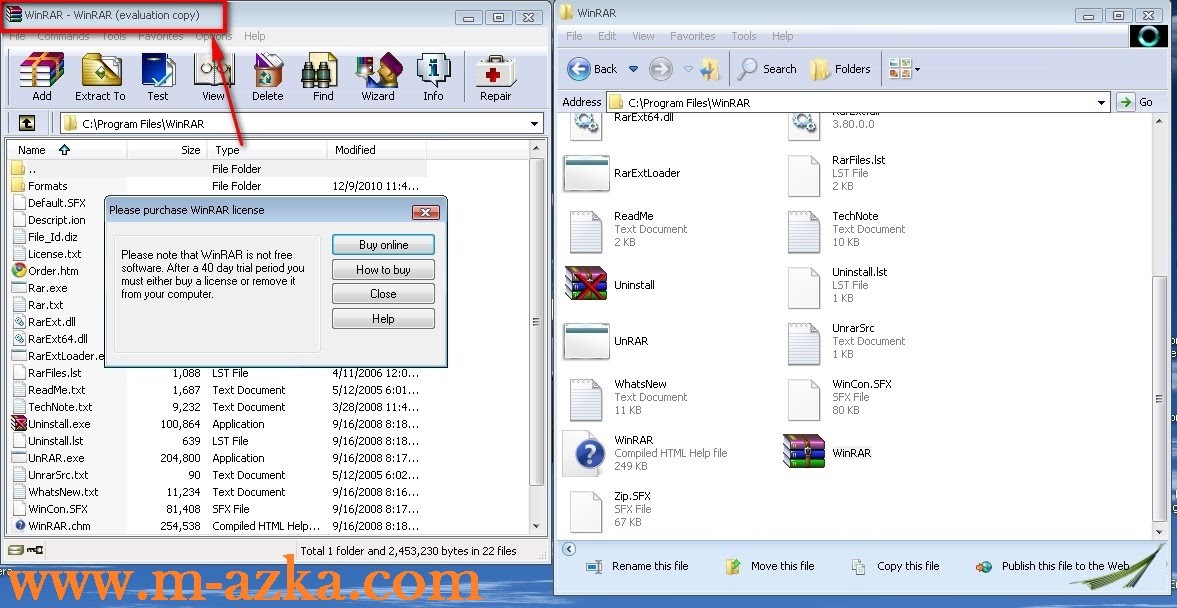Select the WinRAR Compiled HTML Help file

pos(585,453)
